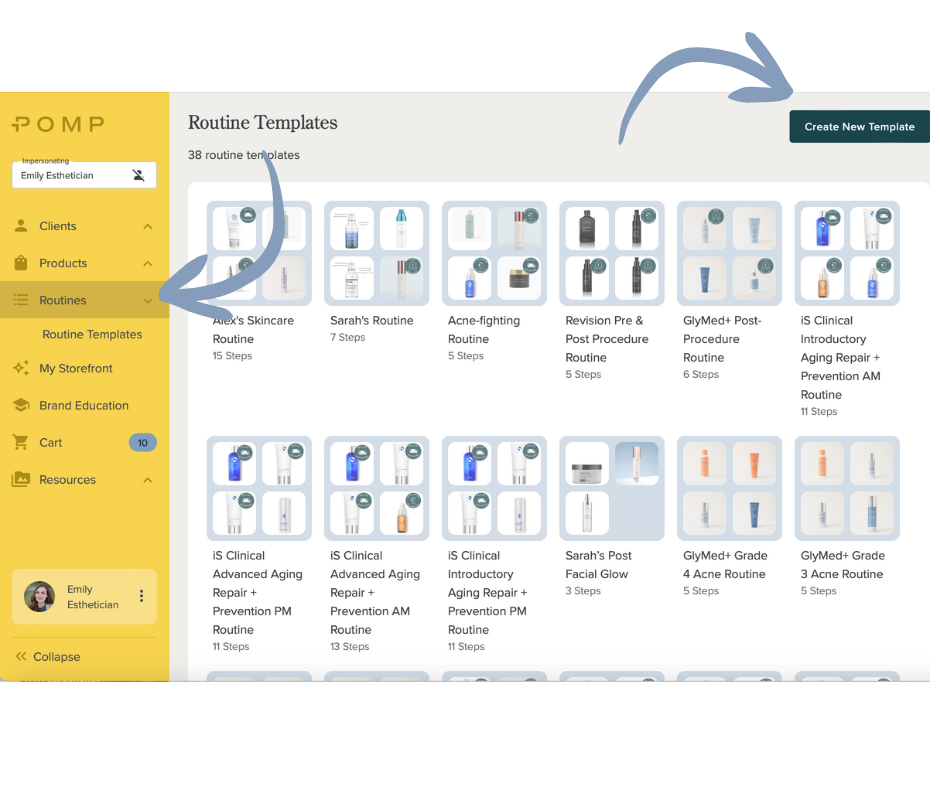940x788 pixels.
Task: Open Emily Esthetician user card
Action: pyautogui.click(x=84, y=597)
